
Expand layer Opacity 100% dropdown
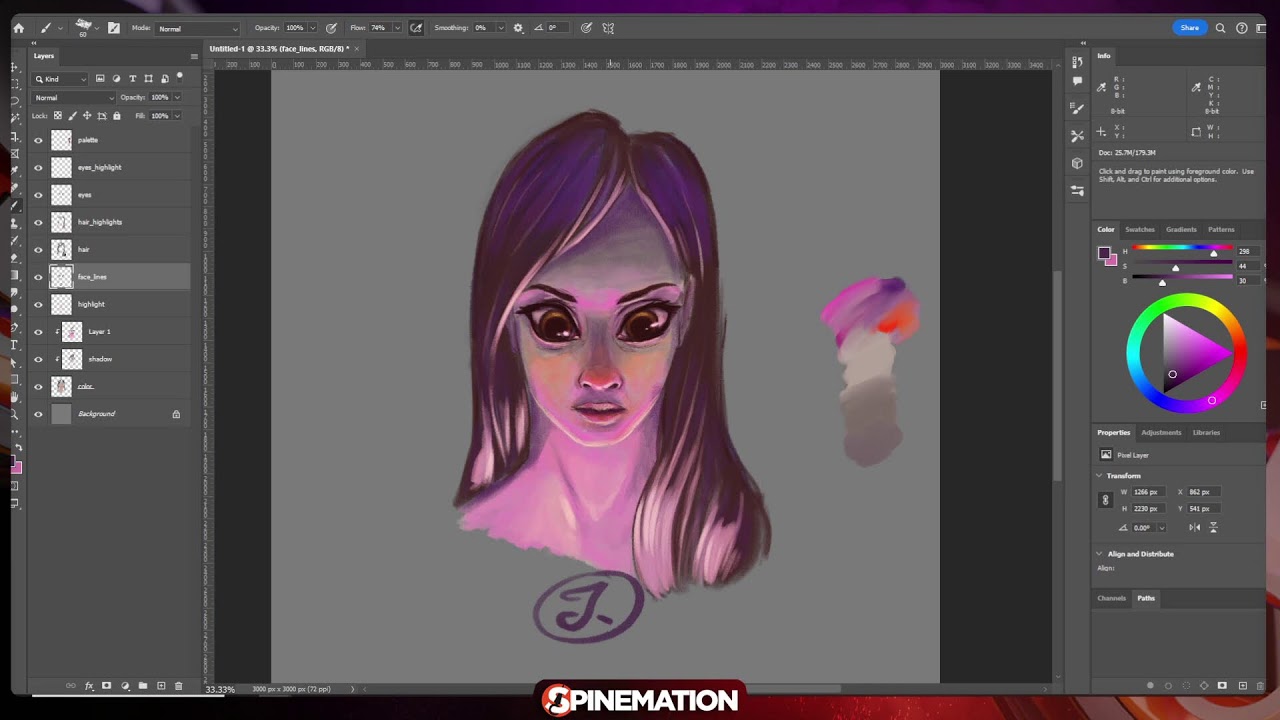click(177, 97)
